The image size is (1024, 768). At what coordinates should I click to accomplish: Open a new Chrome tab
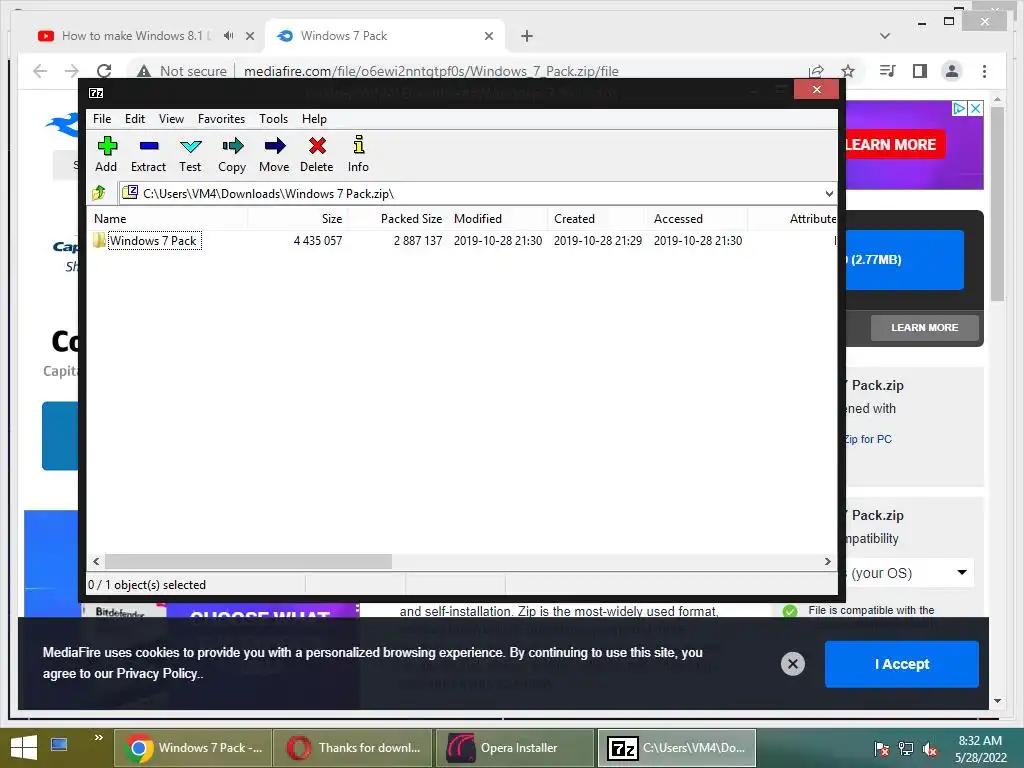[527, 36]
